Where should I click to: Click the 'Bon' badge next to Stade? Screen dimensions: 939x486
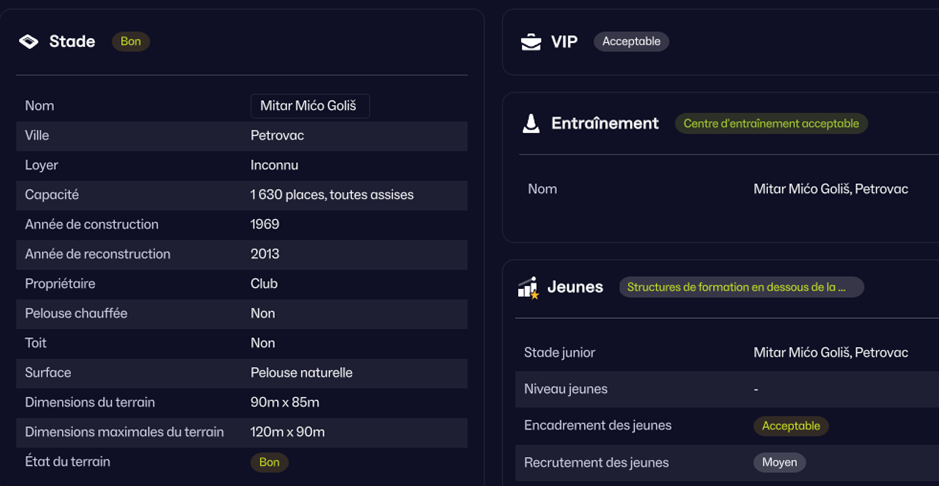click(130, 41)
